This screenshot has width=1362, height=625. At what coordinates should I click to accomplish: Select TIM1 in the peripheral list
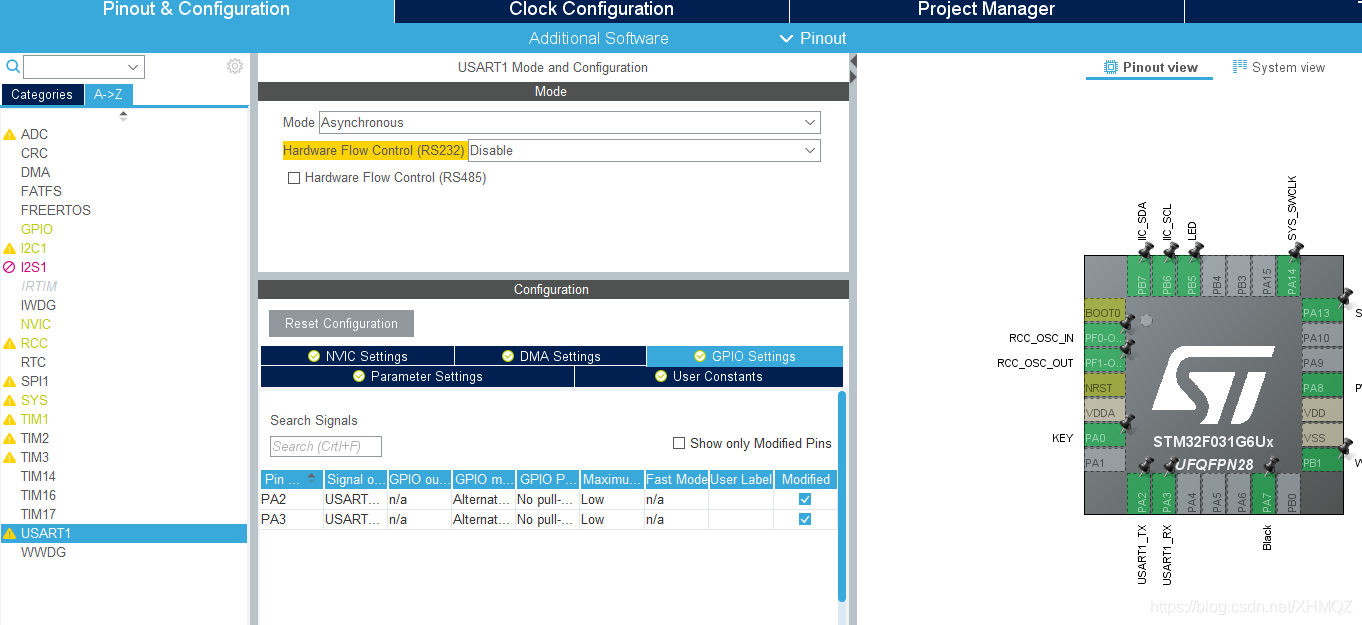click(35, 419)
